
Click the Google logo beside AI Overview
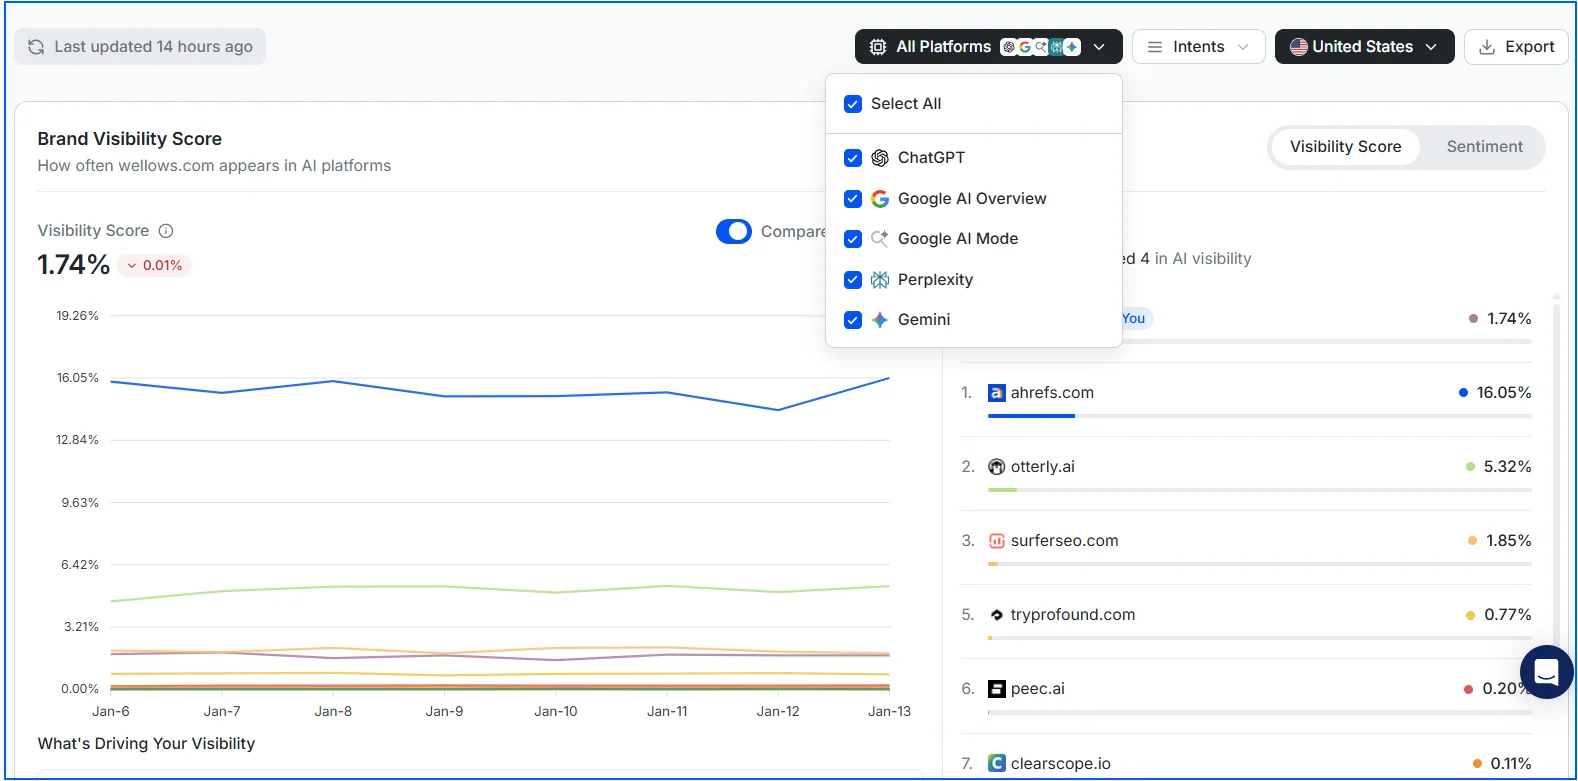pos(880,199)
